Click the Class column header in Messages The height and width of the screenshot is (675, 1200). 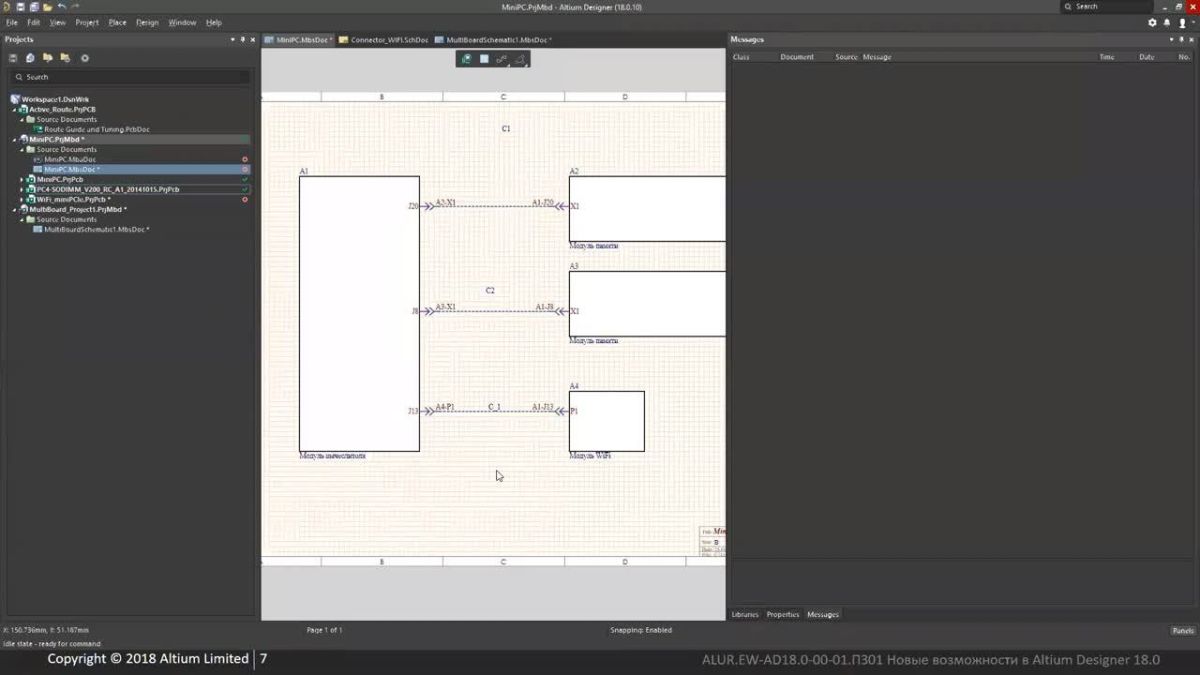741,57
